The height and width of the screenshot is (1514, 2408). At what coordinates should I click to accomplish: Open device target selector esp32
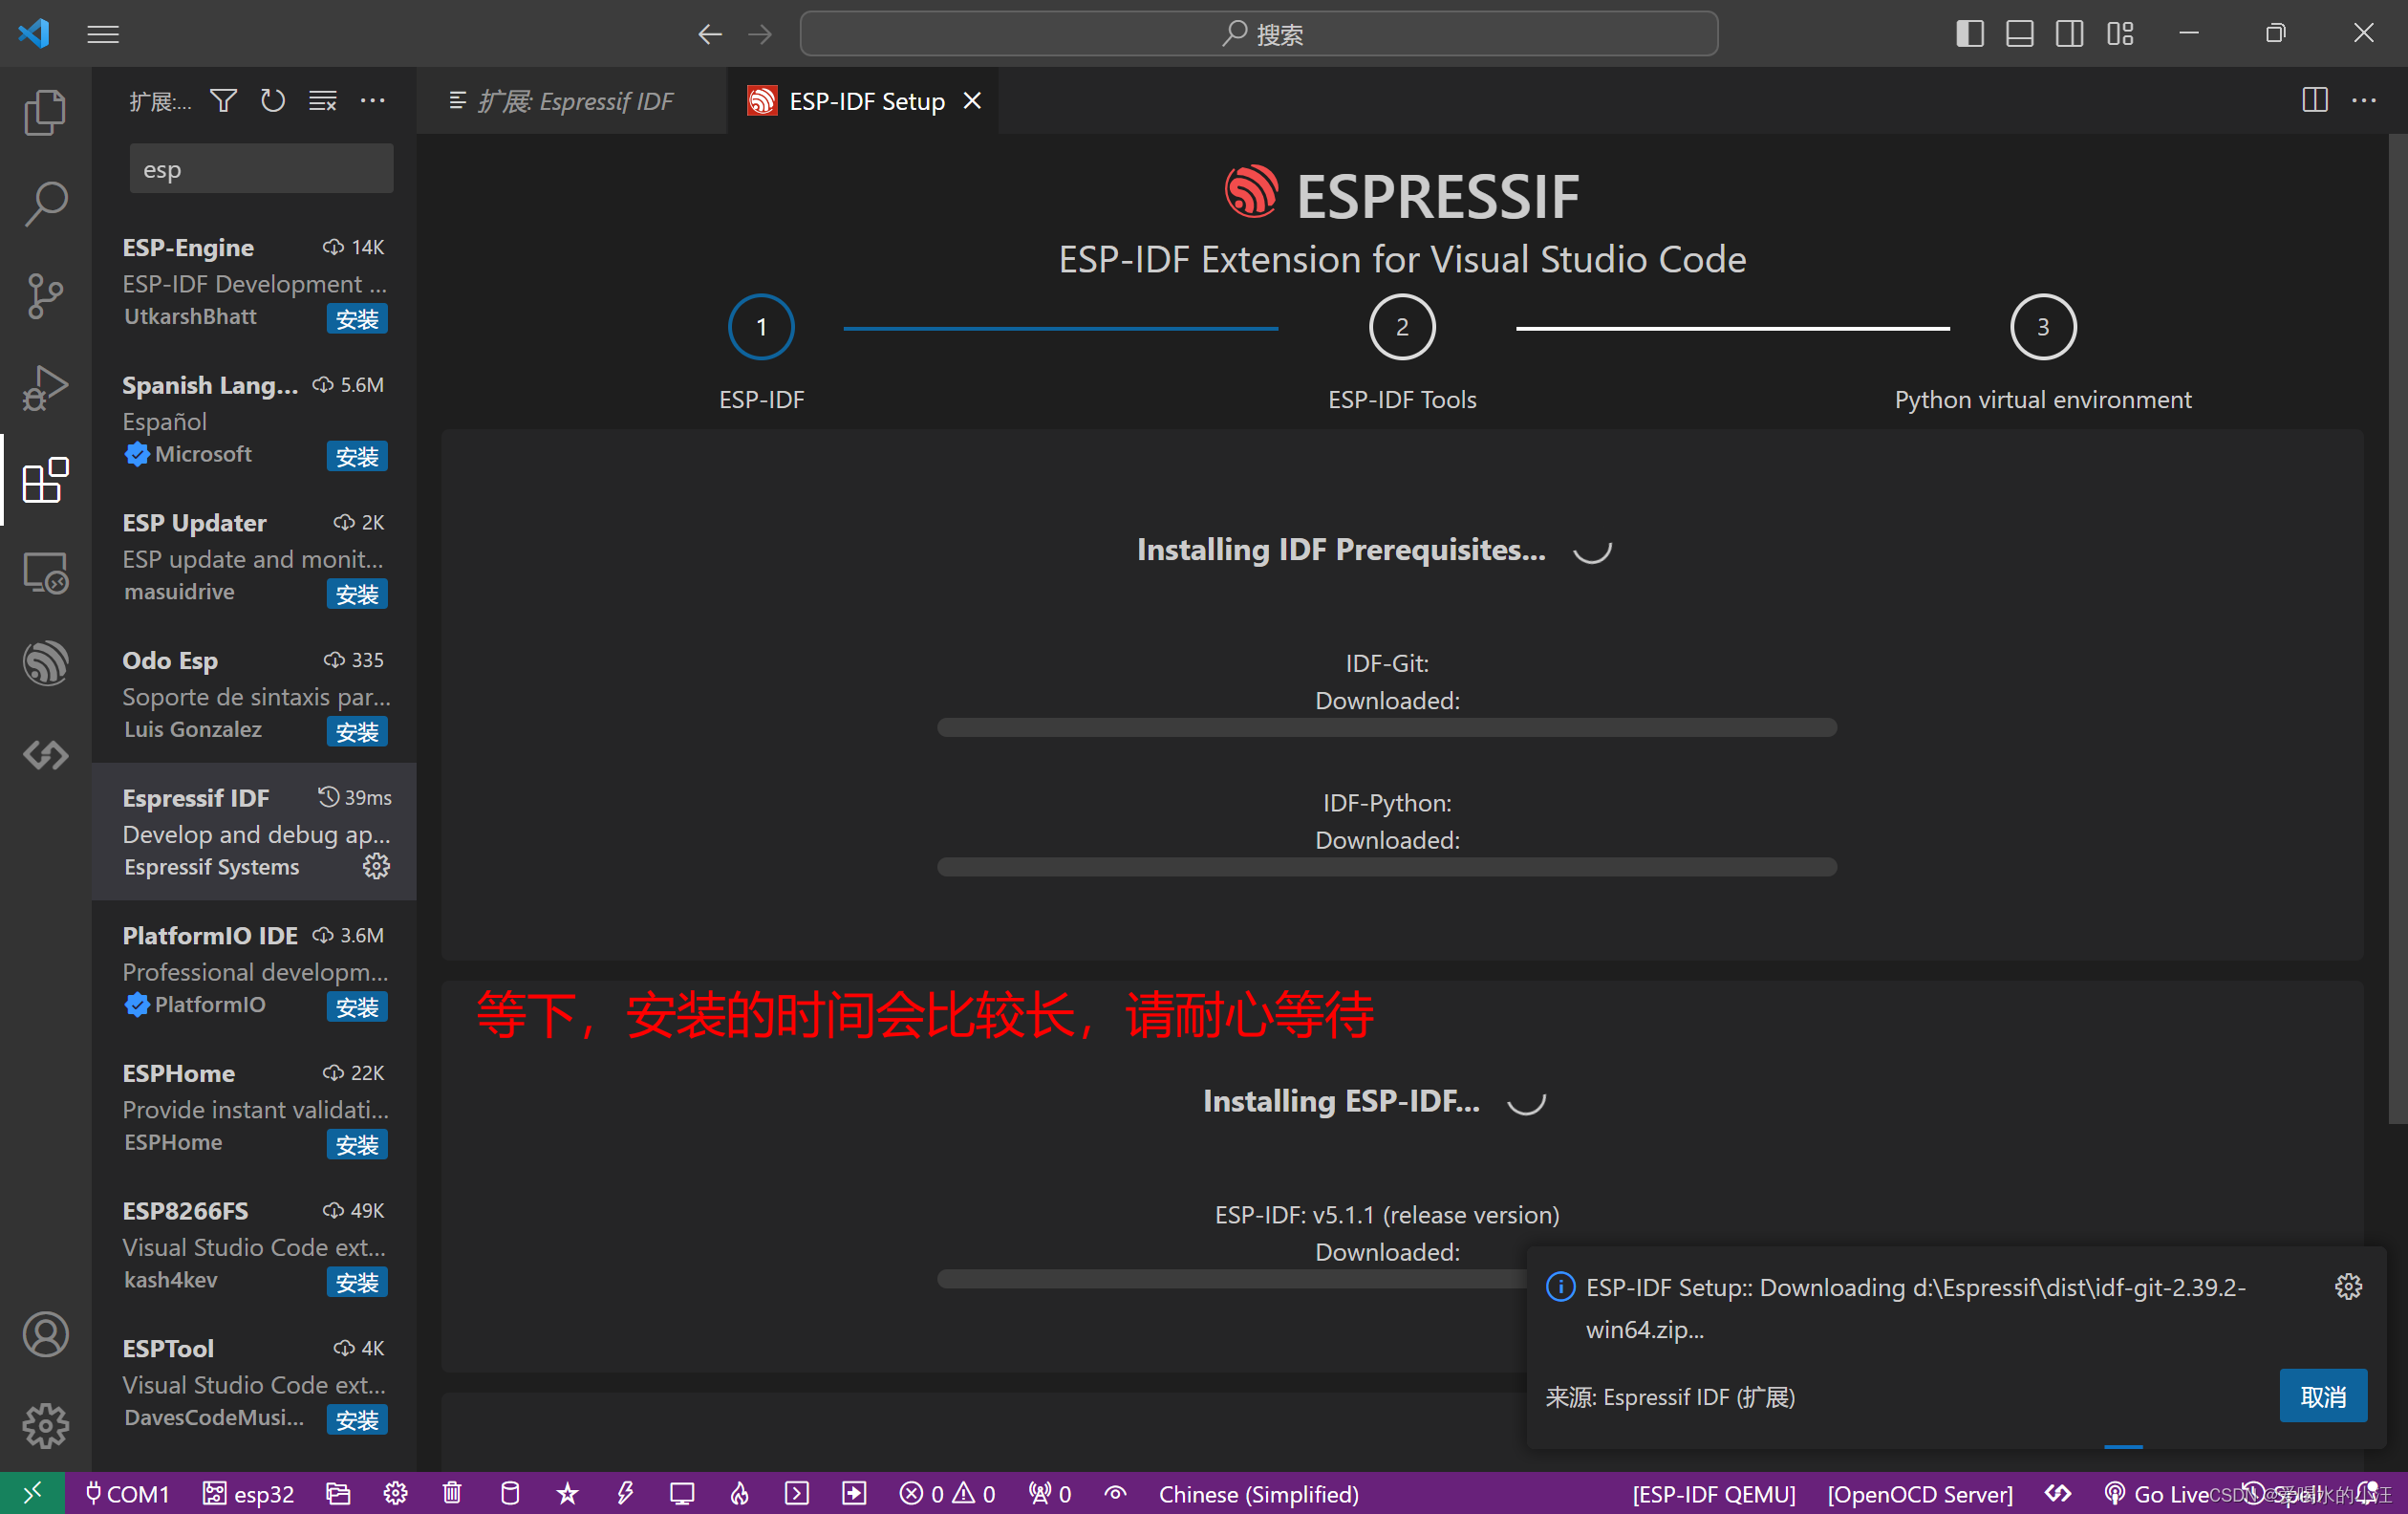tap(248, 1494)
